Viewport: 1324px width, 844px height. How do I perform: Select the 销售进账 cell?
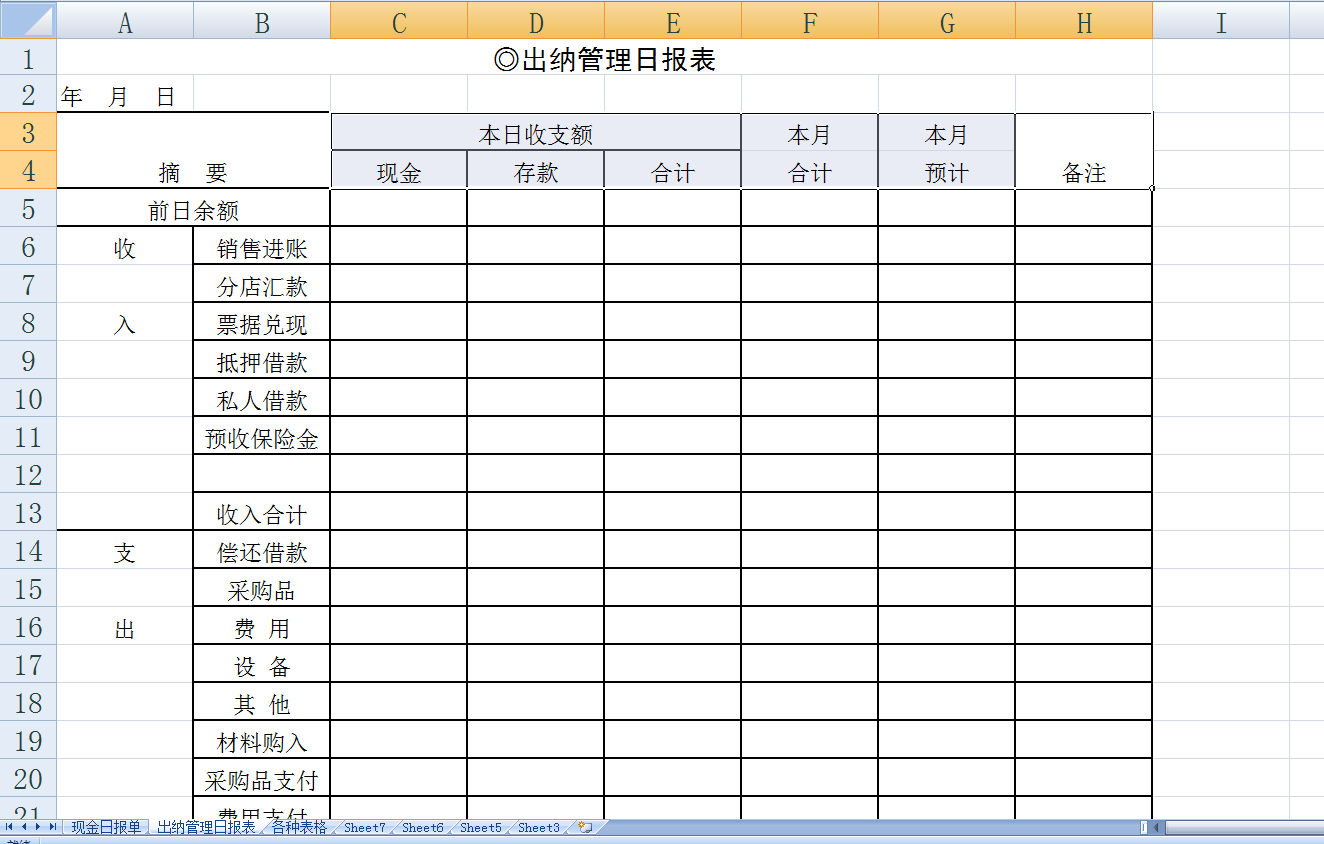click(262, 247)
